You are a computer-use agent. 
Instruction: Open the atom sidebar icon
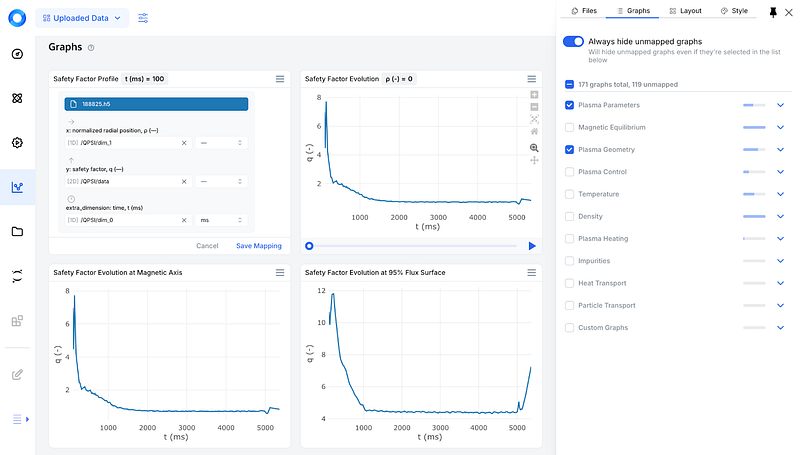[17, 98]
